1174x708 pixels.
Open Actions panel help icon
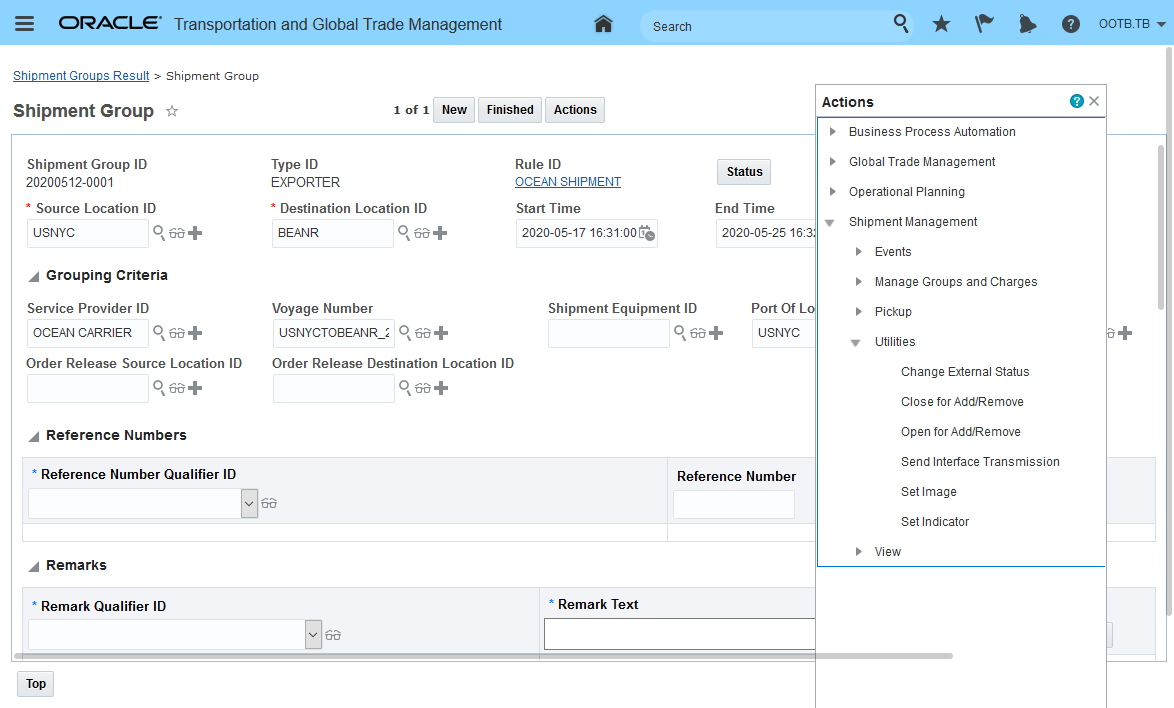click(1077, 101)
